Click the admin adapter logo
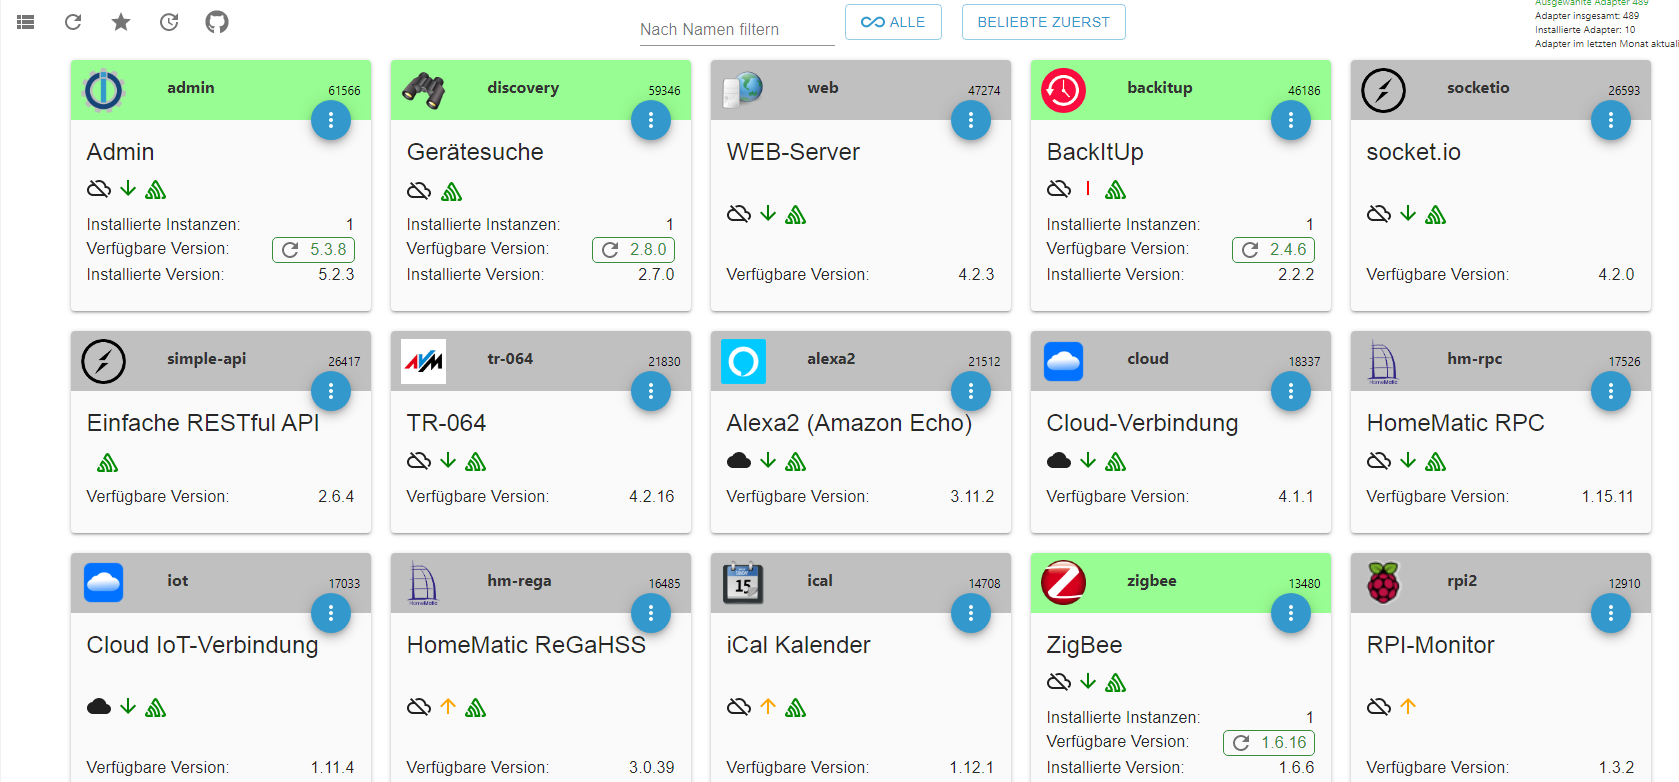 click(103, 90)
